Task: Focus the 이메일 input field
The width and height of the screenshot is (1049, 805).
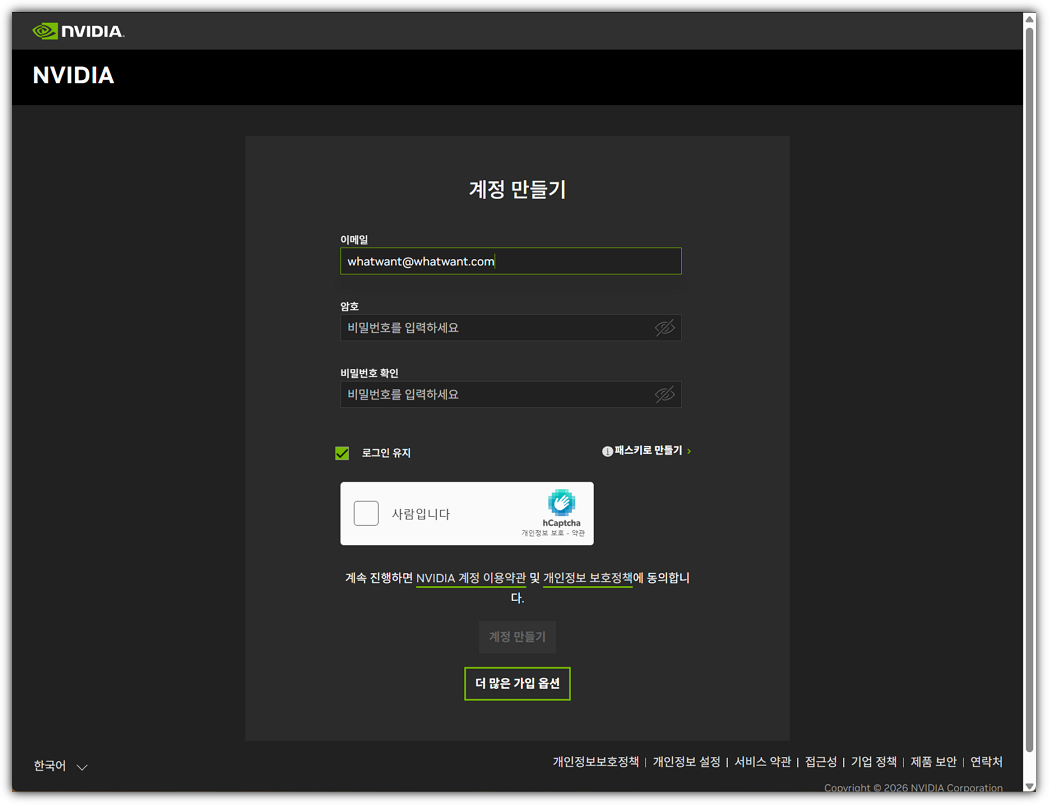Action: pos(510,261)
